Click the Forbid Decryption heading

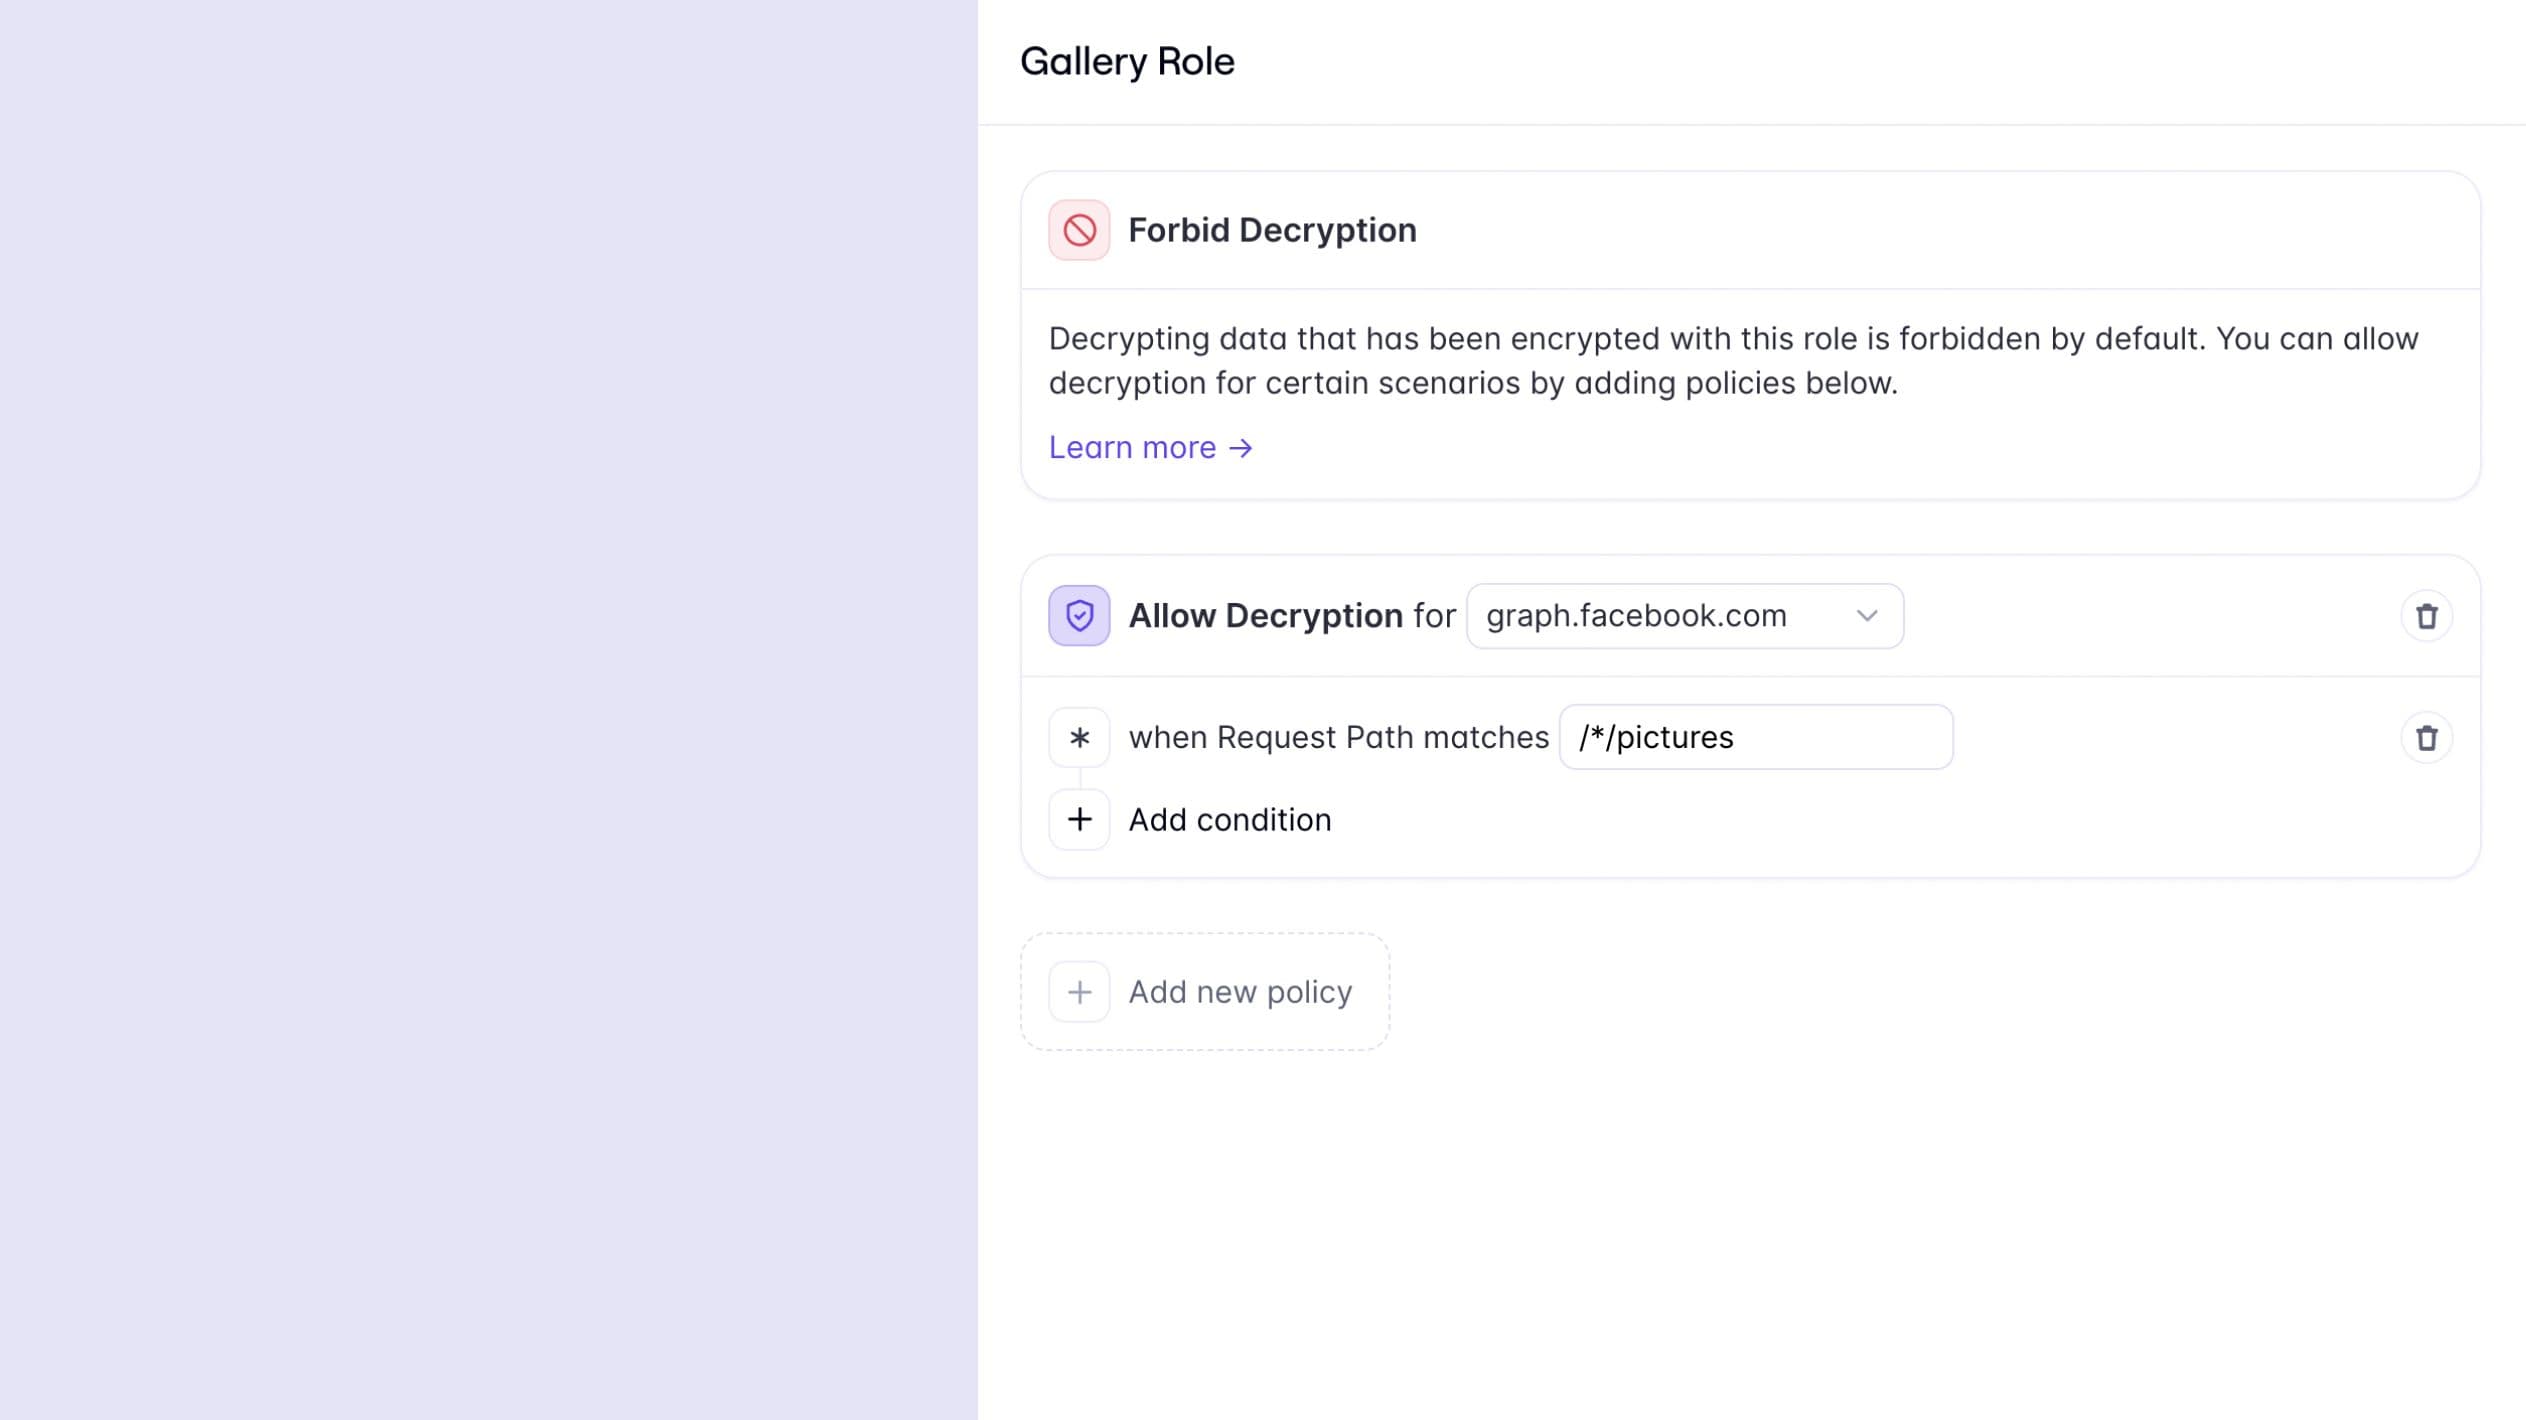tap(1272, 230)
